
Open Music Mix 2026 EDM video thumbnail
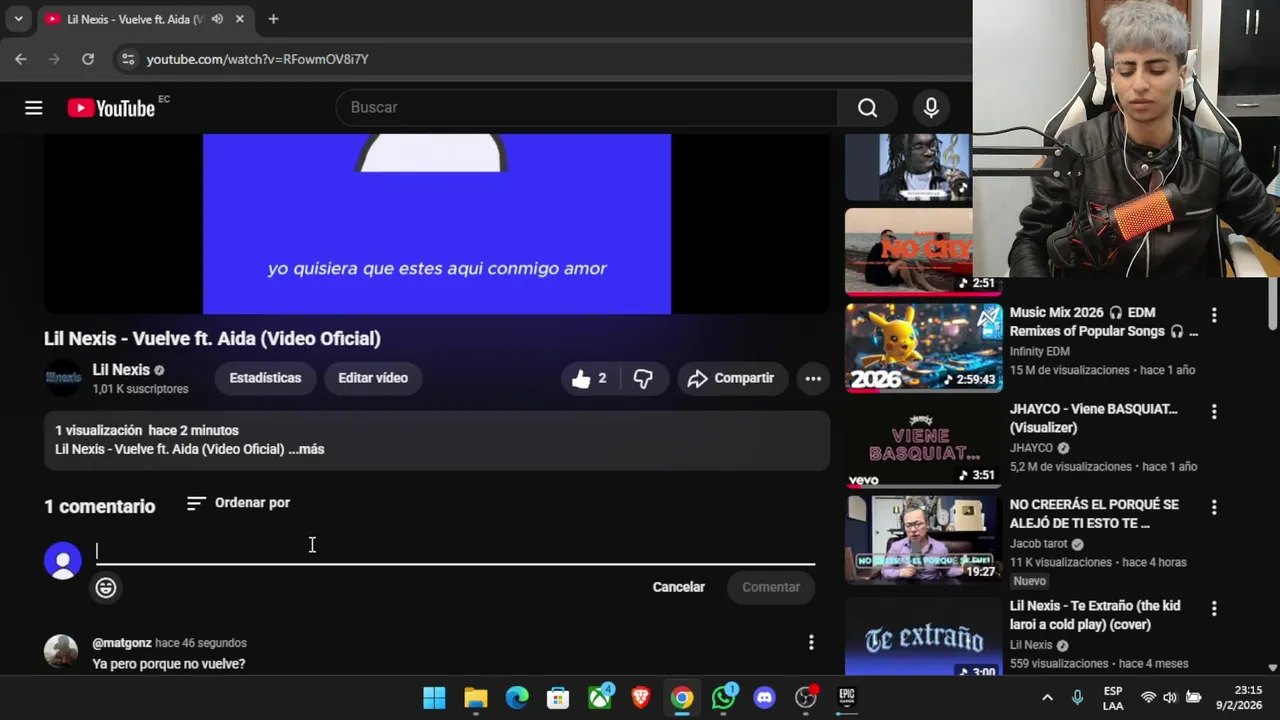[923, 348]
